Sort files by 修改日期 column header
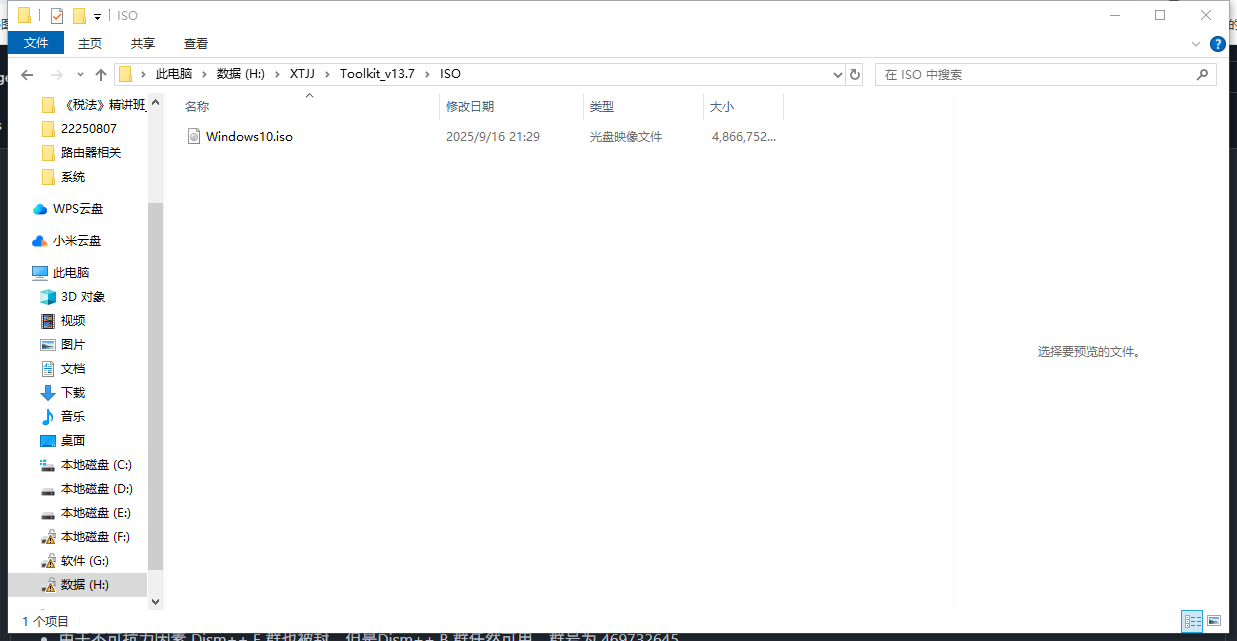 pyautogui.click(x=470, y=106)
